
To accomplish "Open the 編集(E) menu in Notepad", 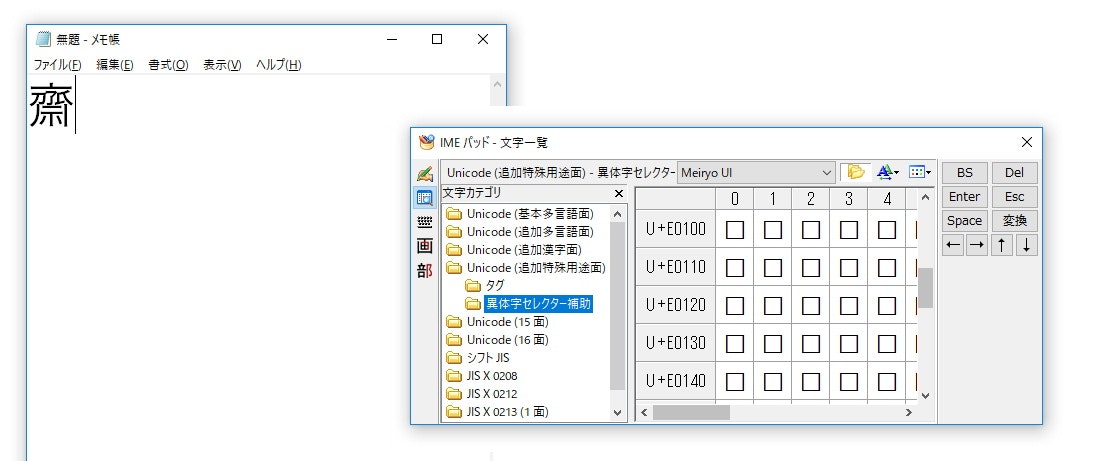I will click(x=115, y=65).
